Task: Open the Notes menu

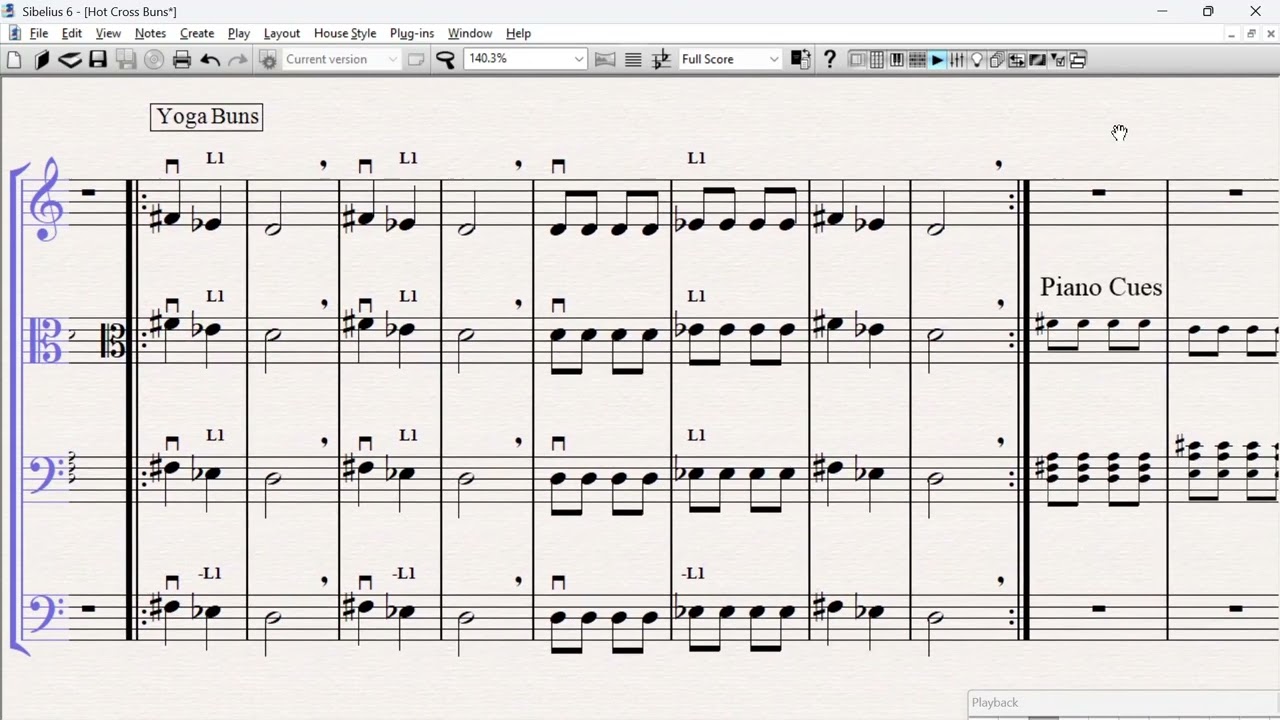Action: pyautogui.click(x=150, y=33)
